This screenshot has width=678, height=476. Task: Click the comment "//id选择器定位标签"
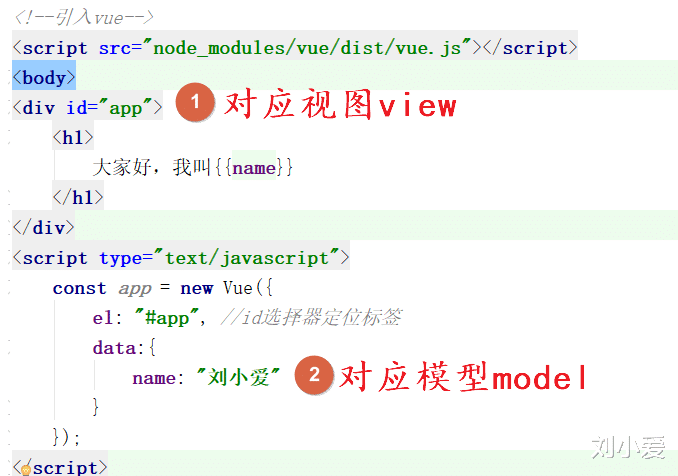(x=311, y=317)
